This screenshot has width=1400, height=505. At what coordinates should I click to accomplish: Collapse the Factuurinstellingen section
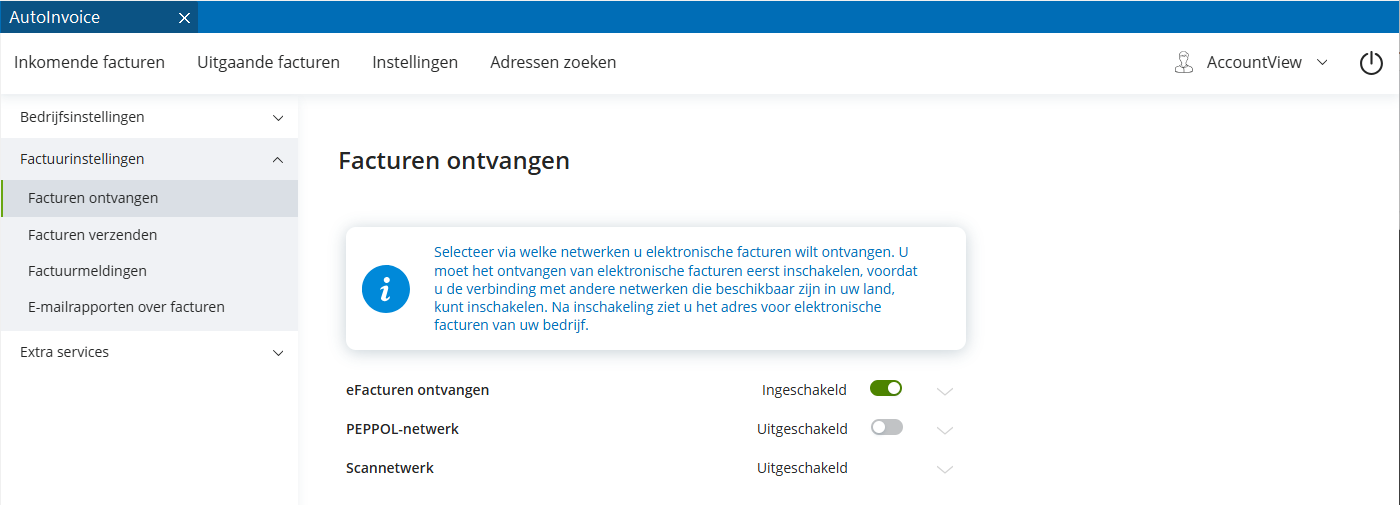click(278, 160)
